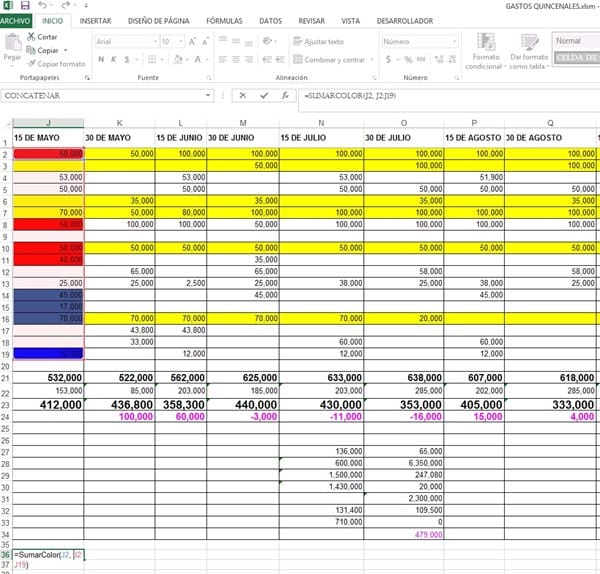Toggle bold N formatting
Viewport: 600px width, 574px height.
click(101, 59)
